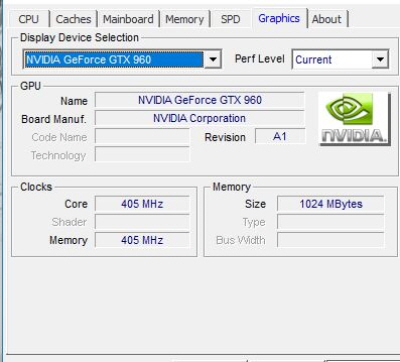Open the Display Device Selection dropdown arrow
Screen dimensions: 400x362
[213, 60]
